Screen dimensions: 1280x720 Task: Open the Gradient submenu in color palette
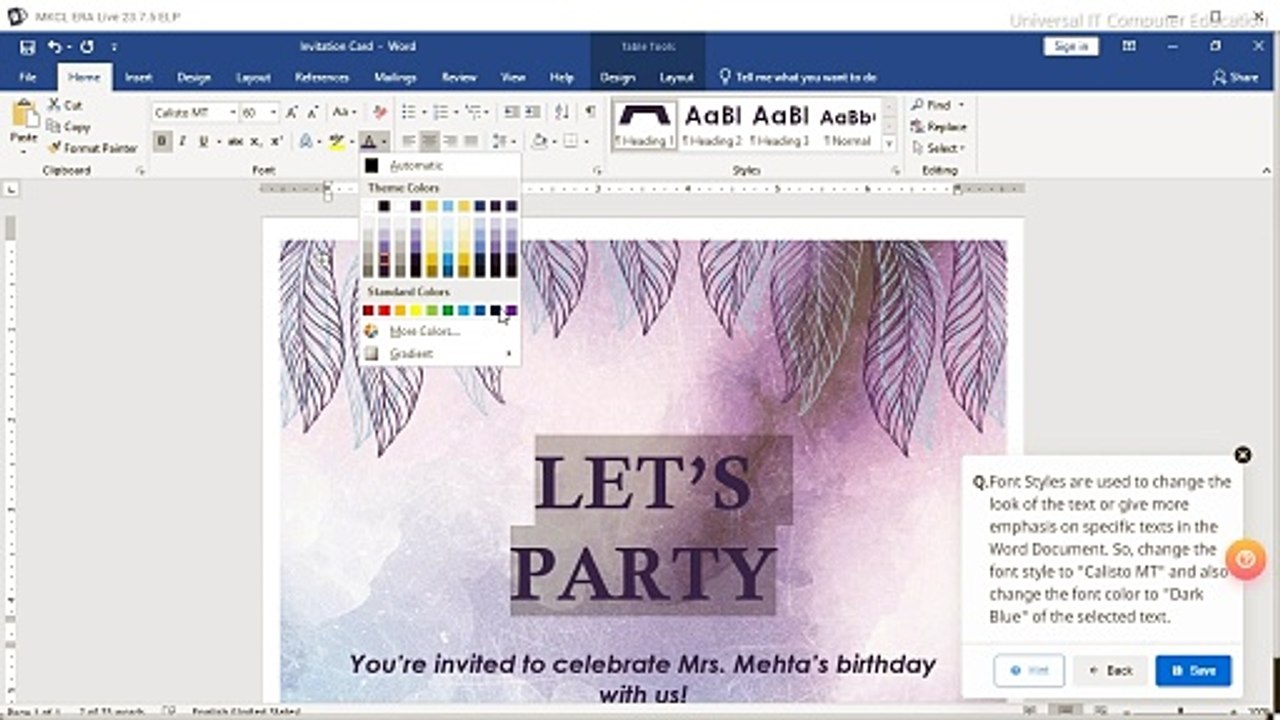[440, 354]
